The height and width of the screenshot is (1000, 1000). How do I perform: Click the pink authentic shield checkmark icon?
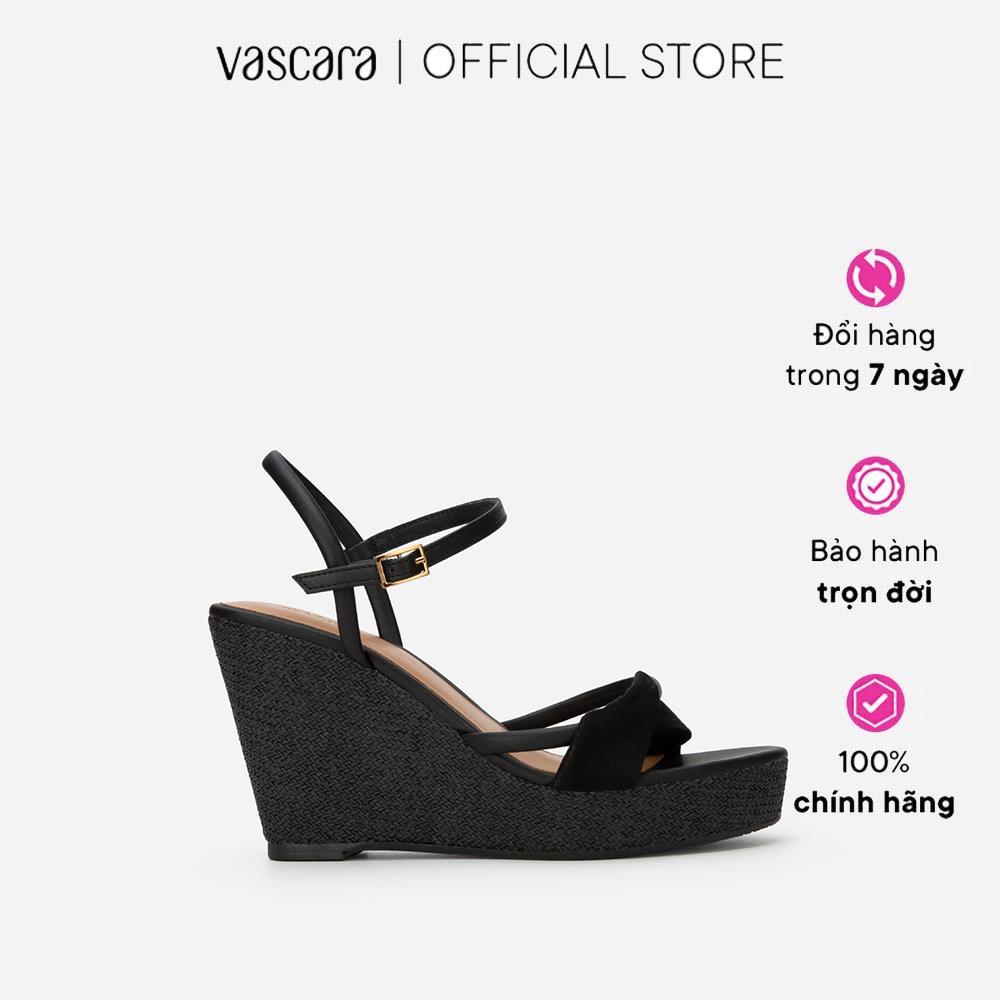coord(875,702)
